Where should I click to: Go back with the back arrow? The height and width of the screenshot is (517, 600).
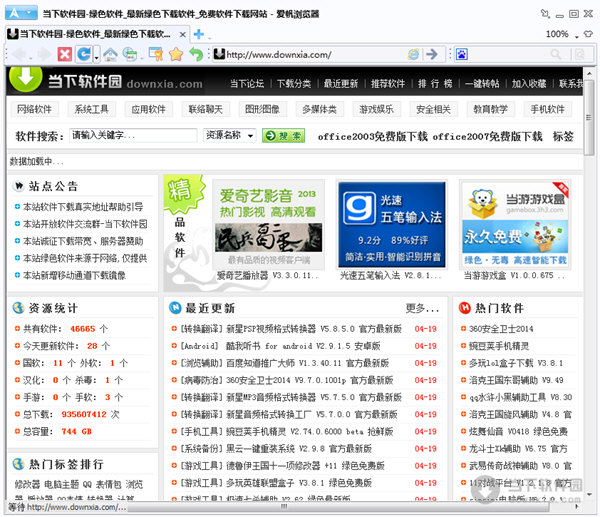[19, 54]
